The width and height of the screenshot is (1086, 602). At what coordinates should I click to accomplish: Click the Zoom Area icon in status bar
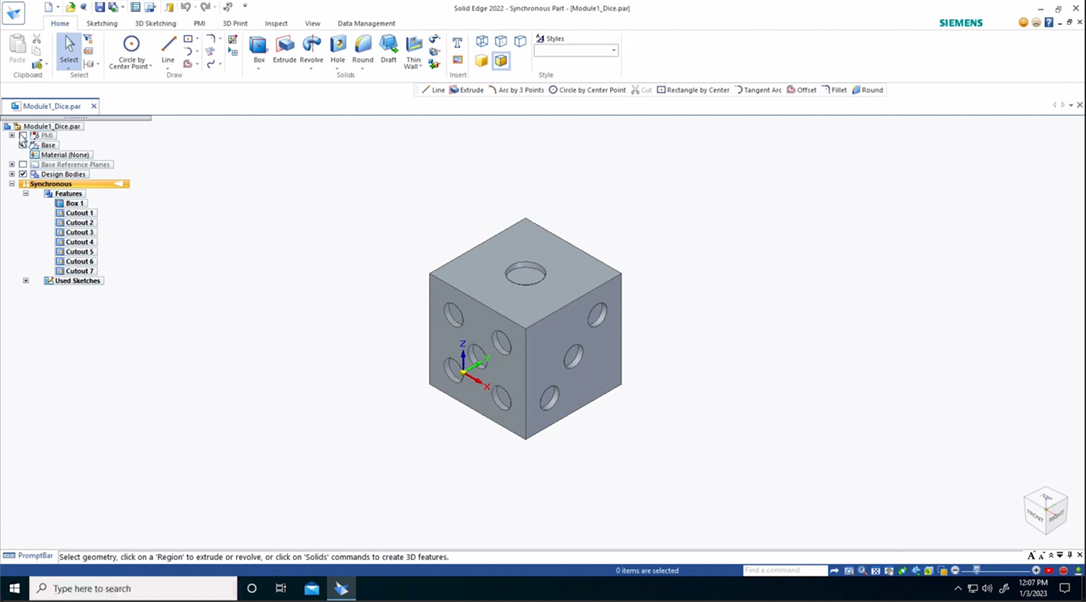click(849, 571)
